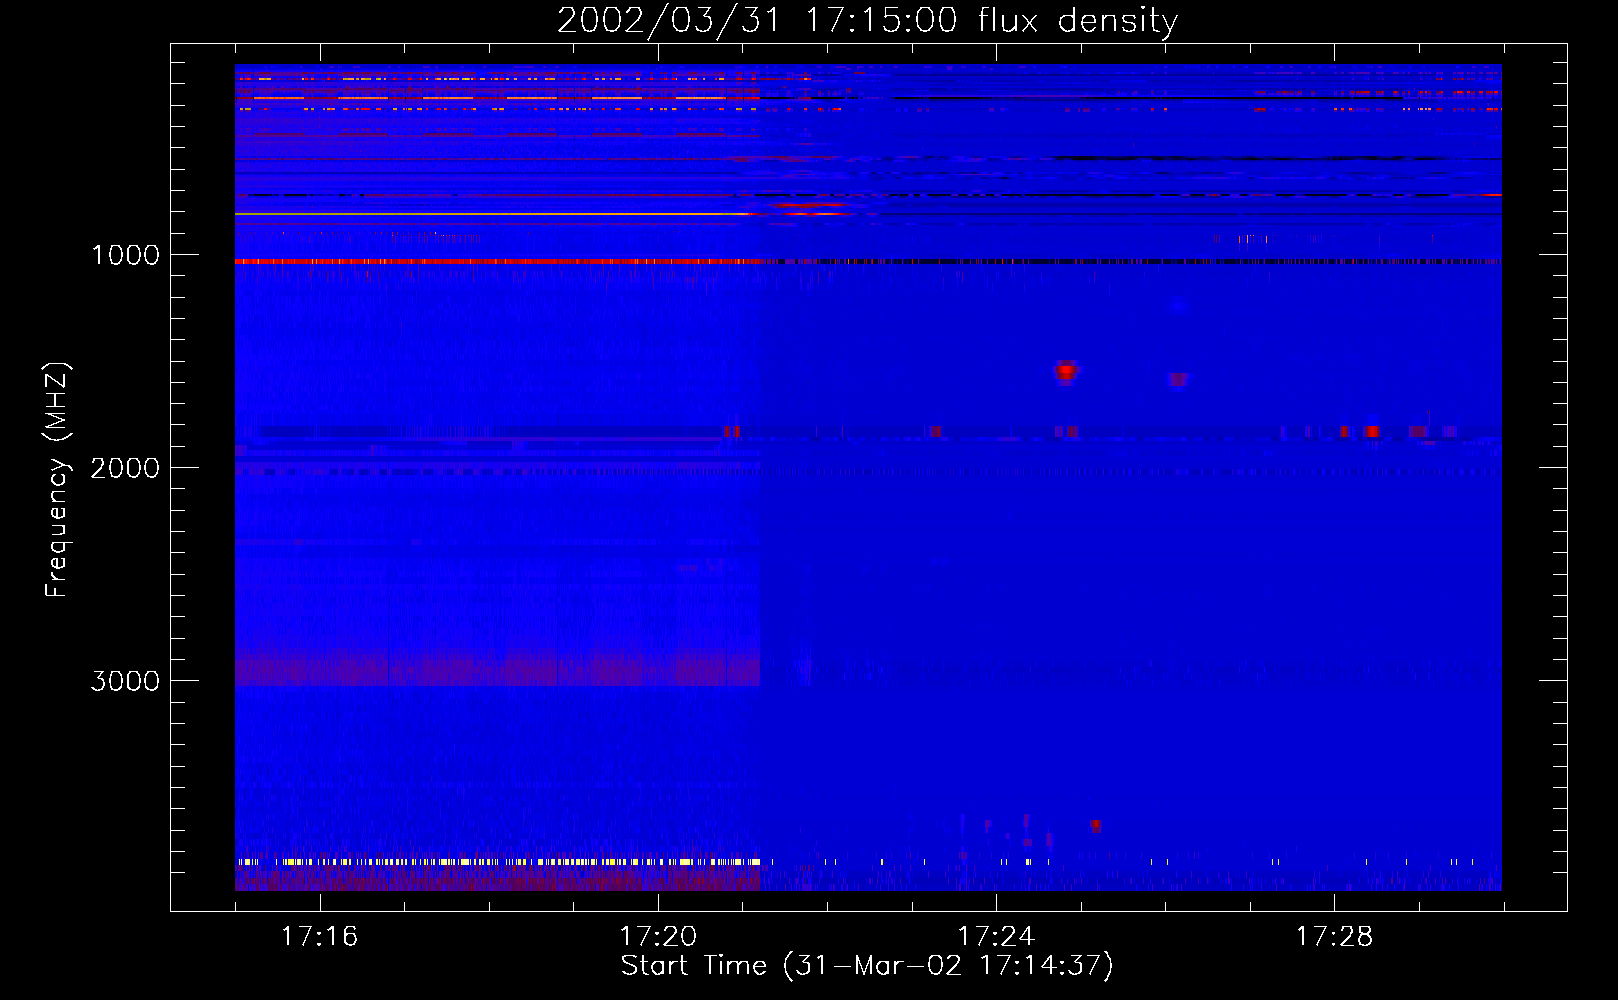
Task: Click the 1000 frequency tick label
Action: [x=125, y=255]
